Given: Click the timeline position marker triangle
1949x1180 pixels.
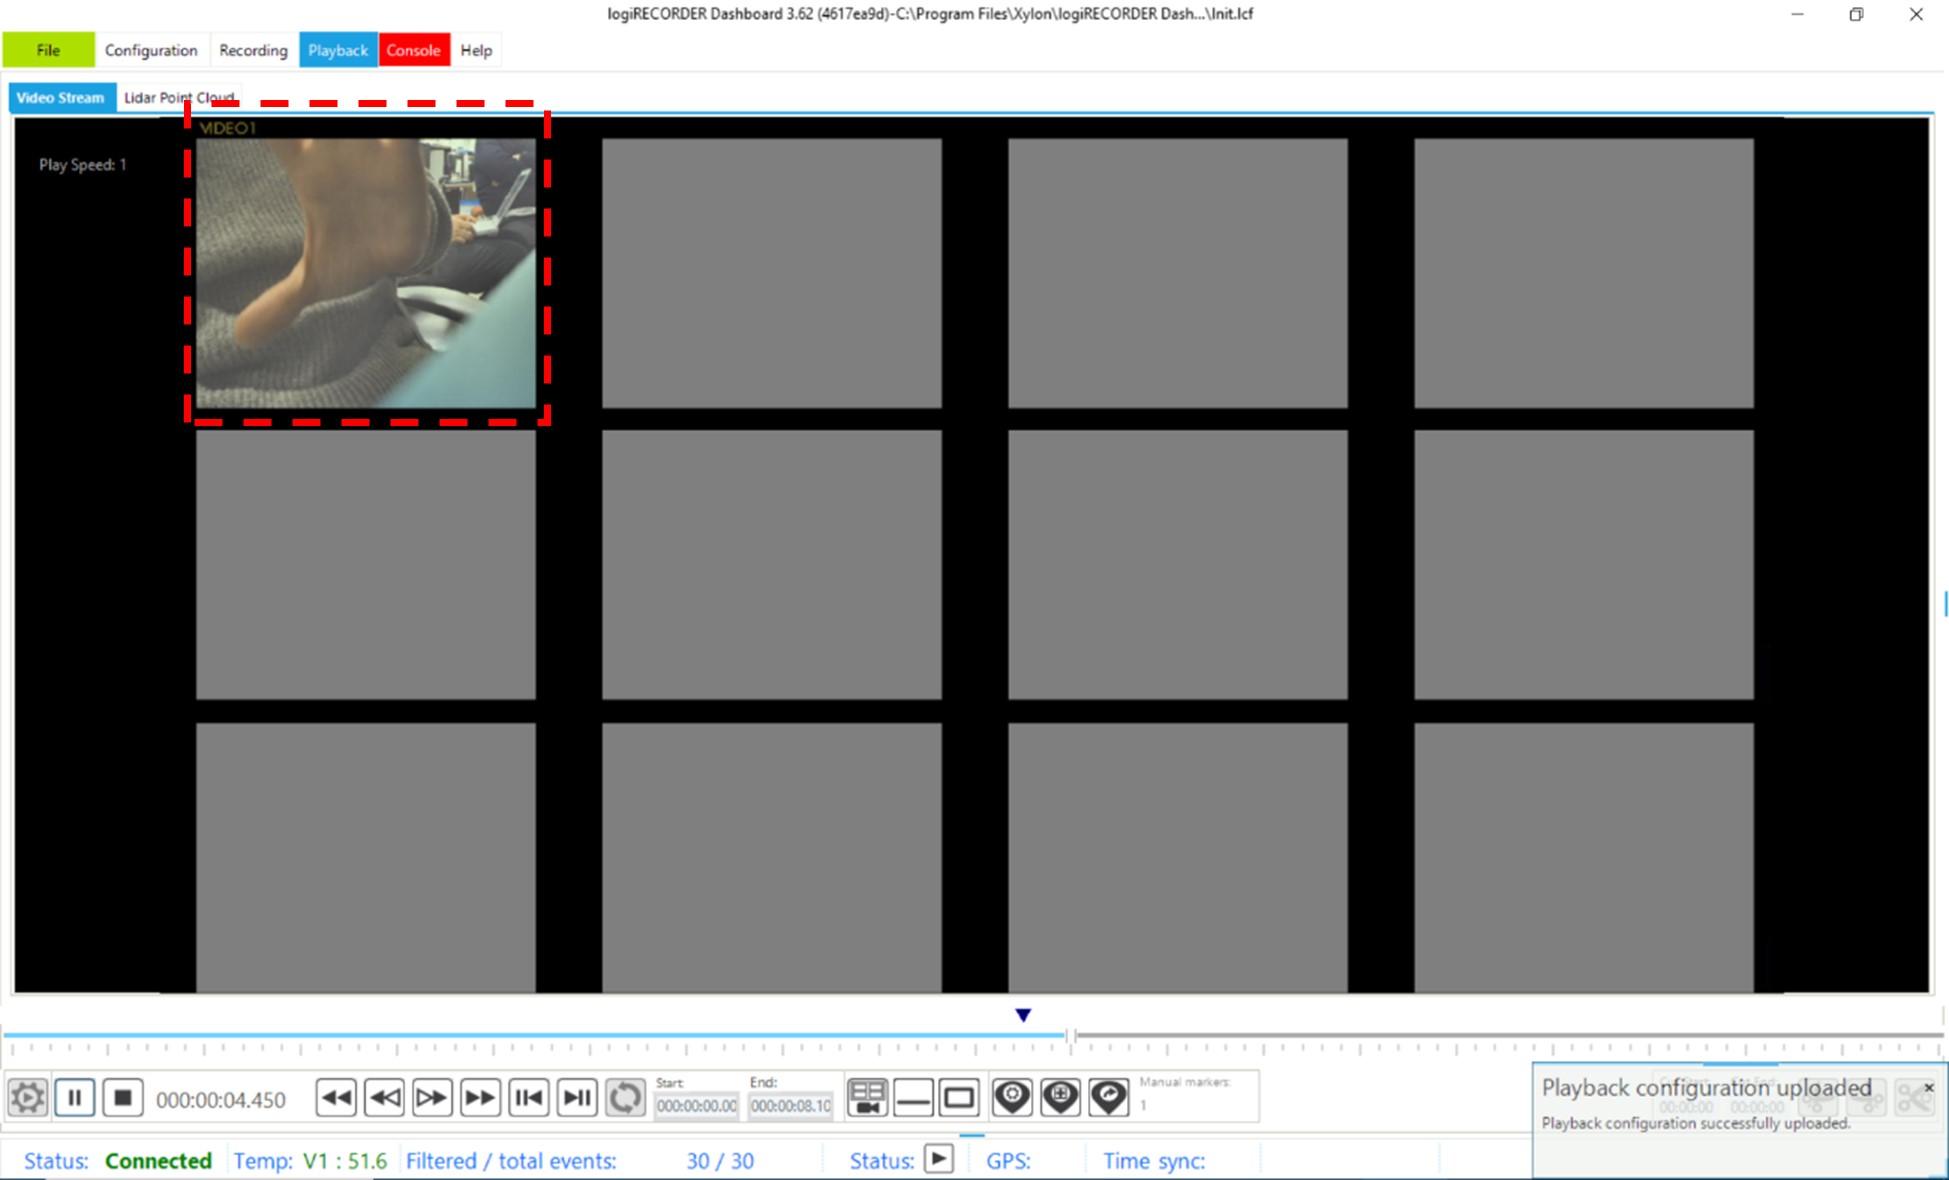Looking at the screenshot, I should click(x=1023, y=1015).
